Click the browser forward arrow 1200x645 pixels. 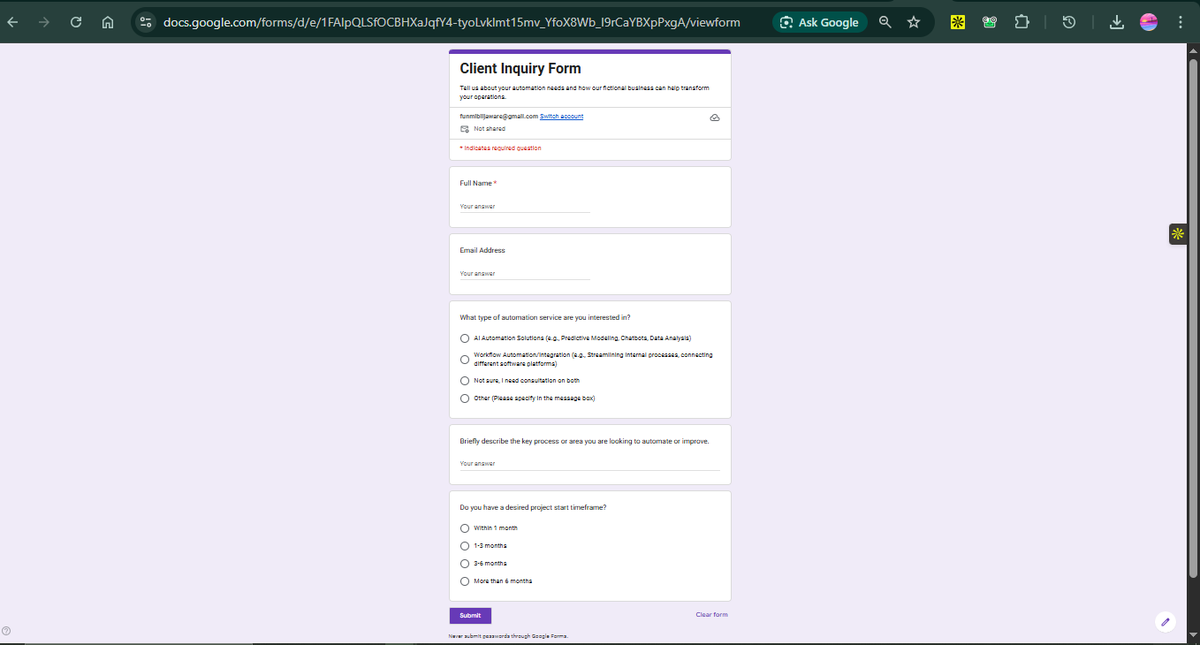[43, 22]
